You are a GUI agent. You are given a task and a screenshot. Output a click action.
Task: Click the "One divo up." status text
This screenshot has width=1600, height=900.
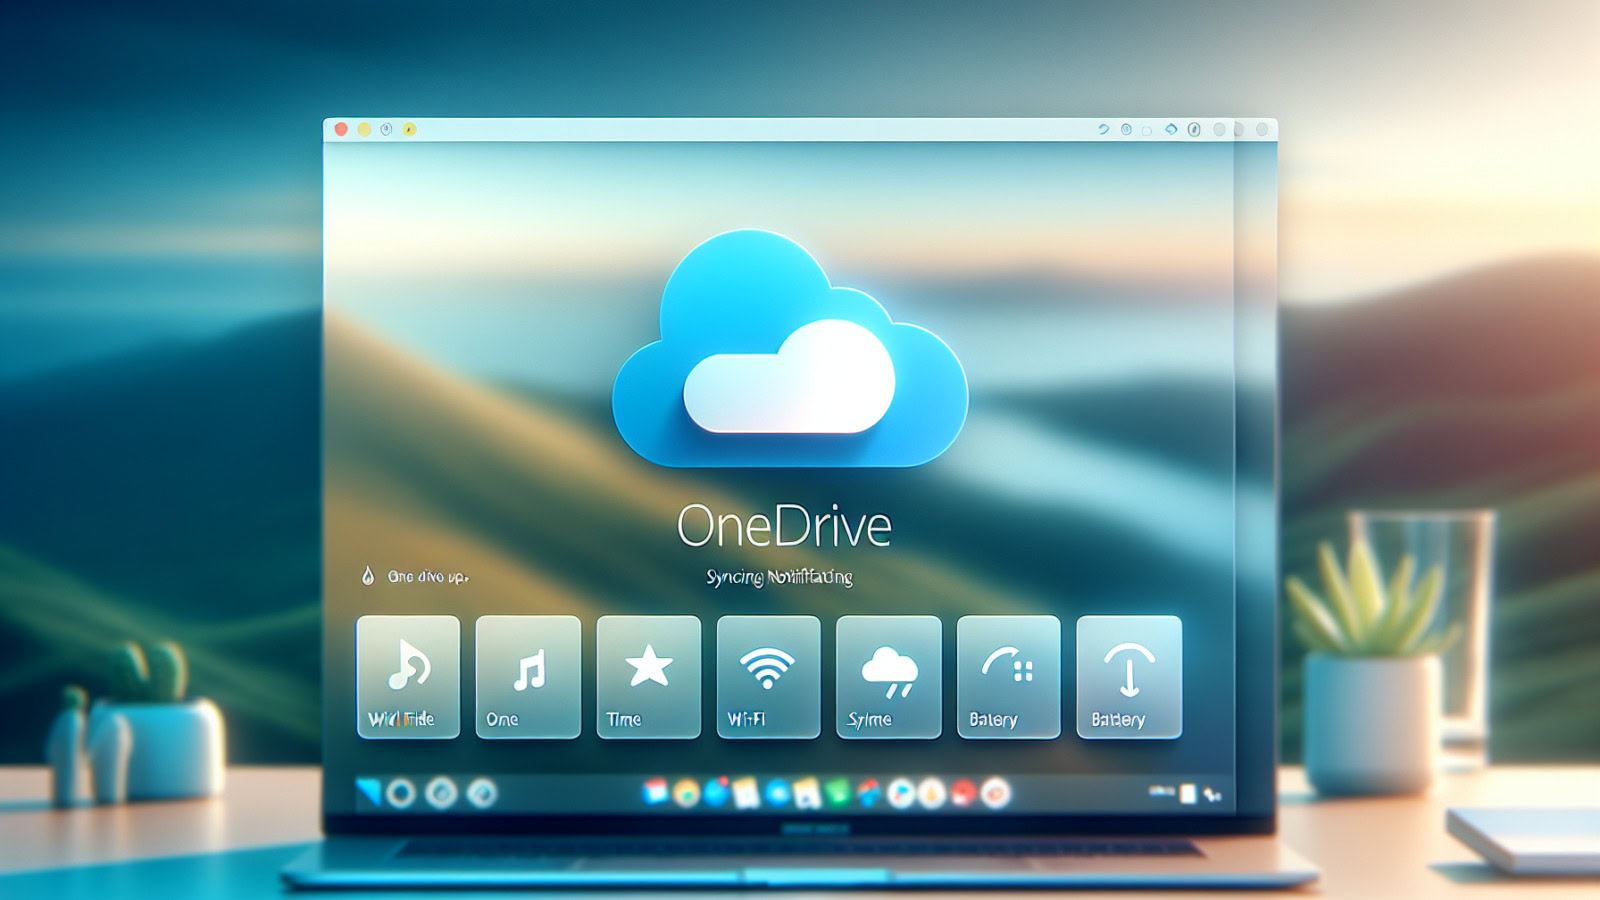pyautogui.click(x=428, y=577)
